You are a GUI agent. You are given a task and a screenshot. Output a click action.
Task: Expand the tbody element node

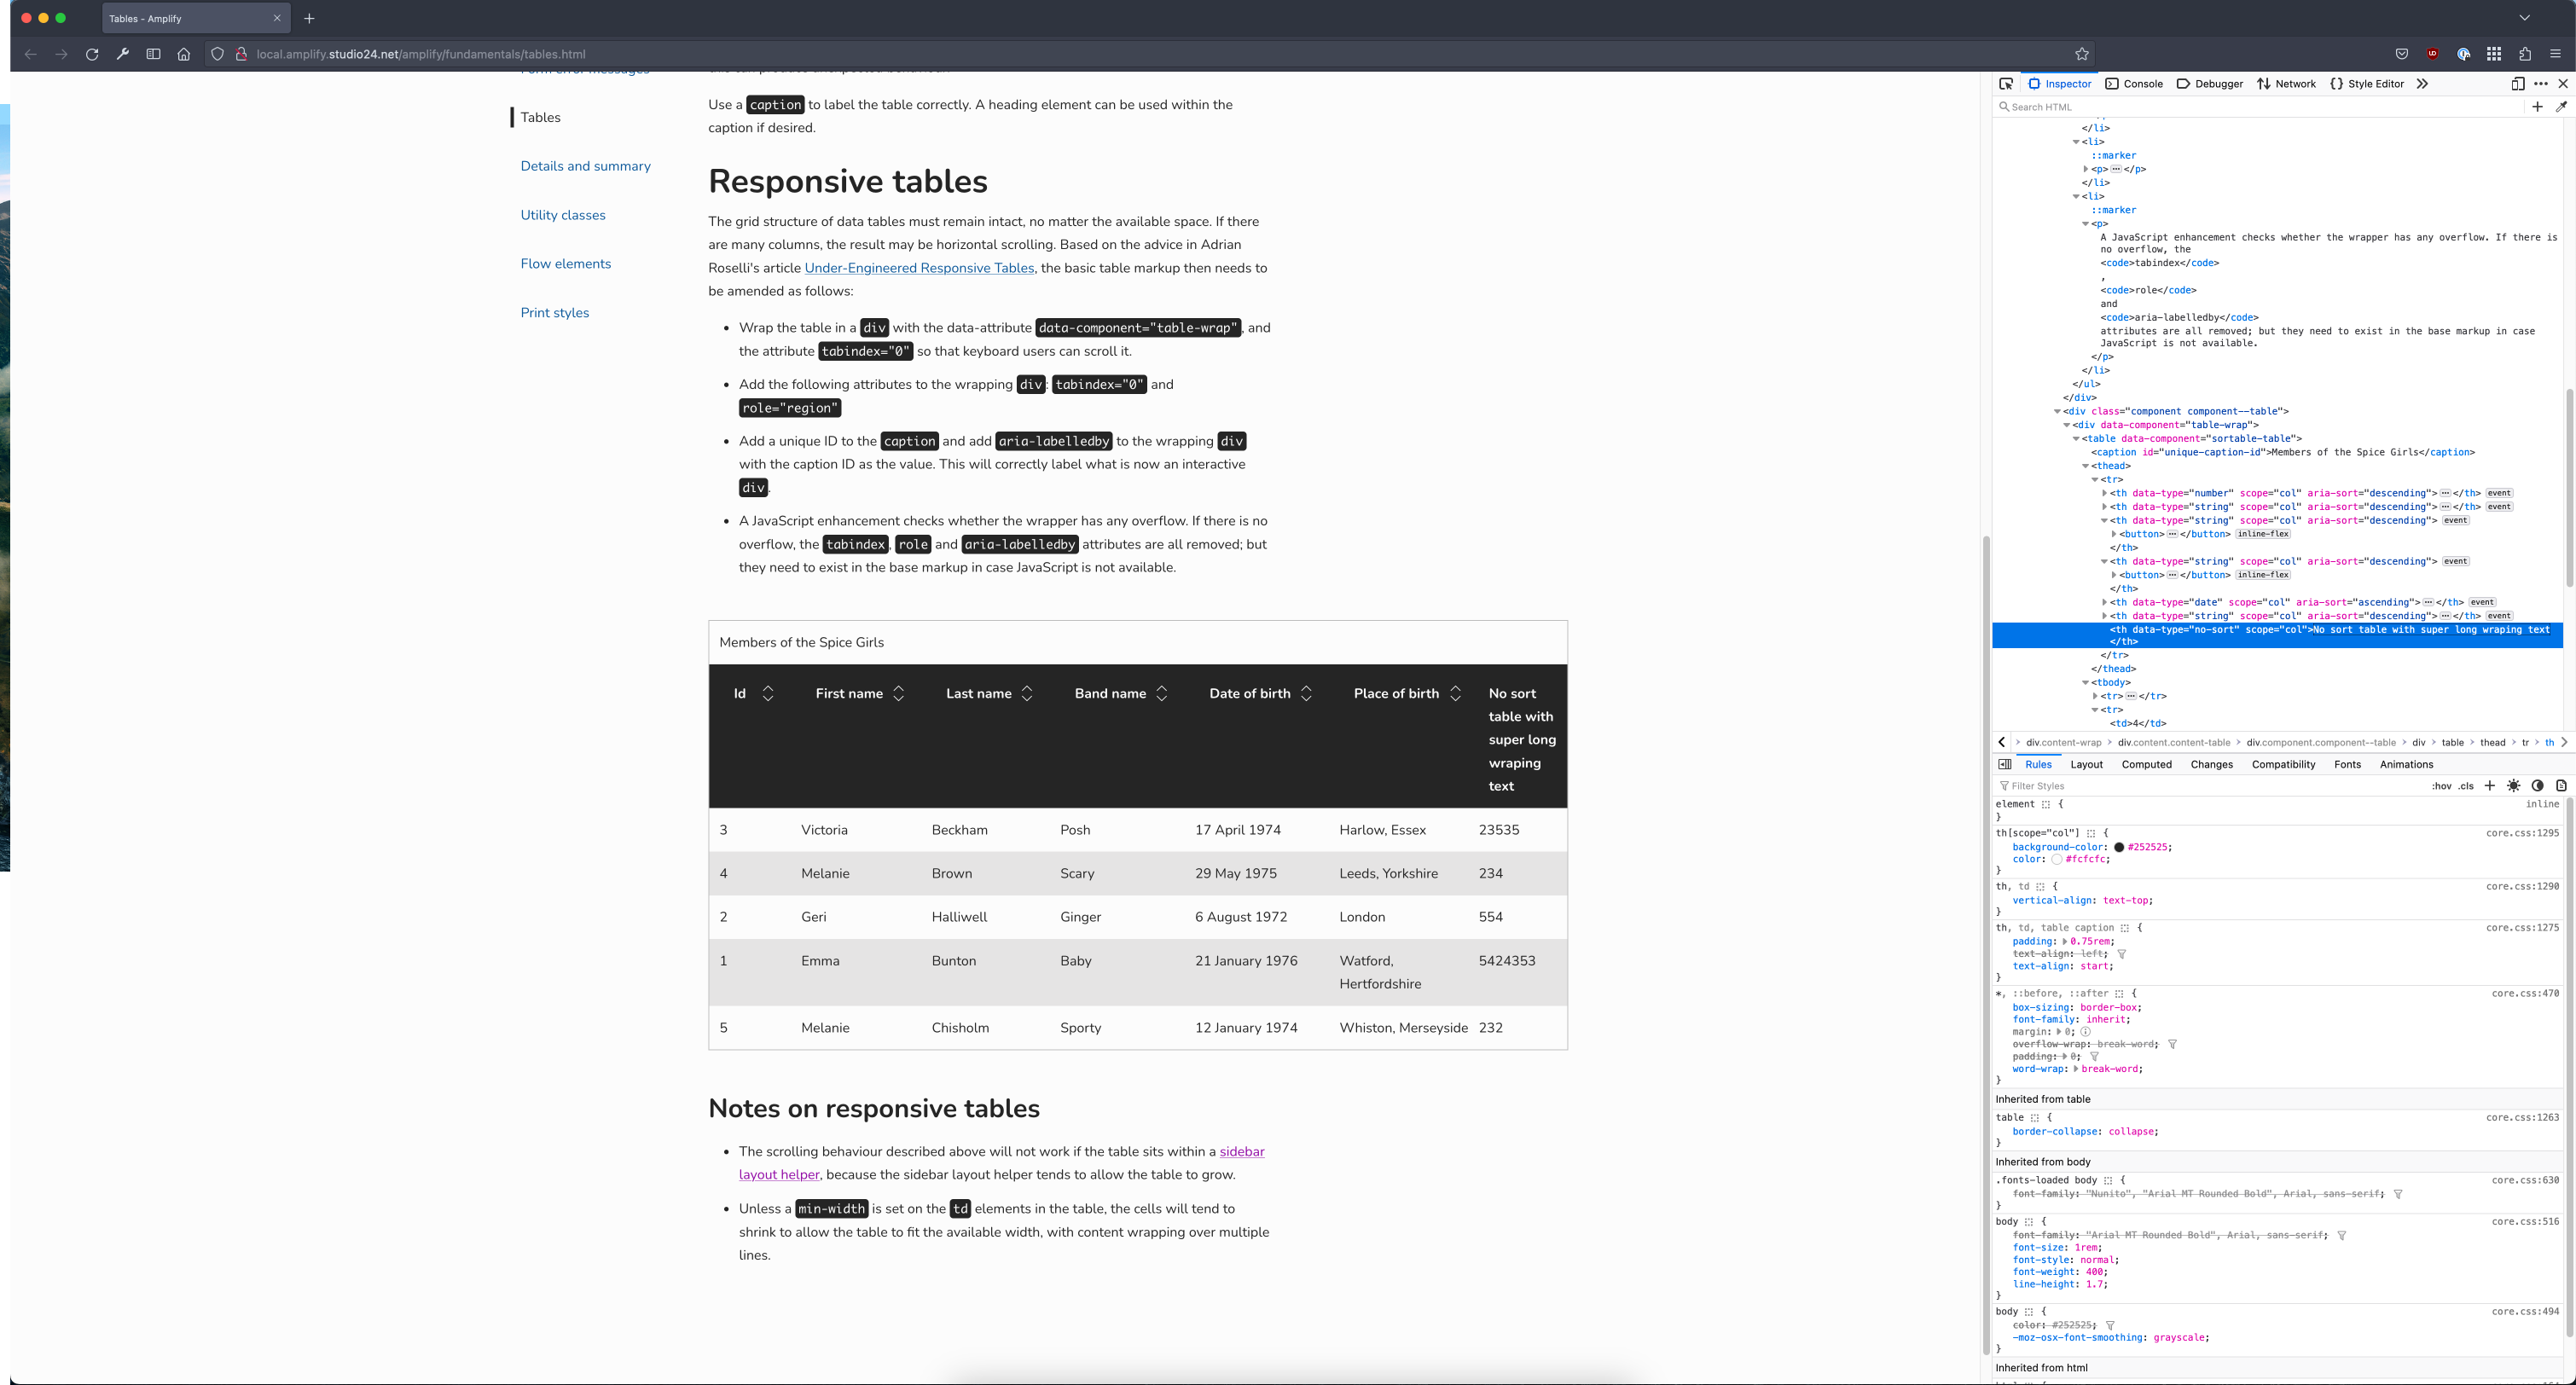[x=2085, y=682]
